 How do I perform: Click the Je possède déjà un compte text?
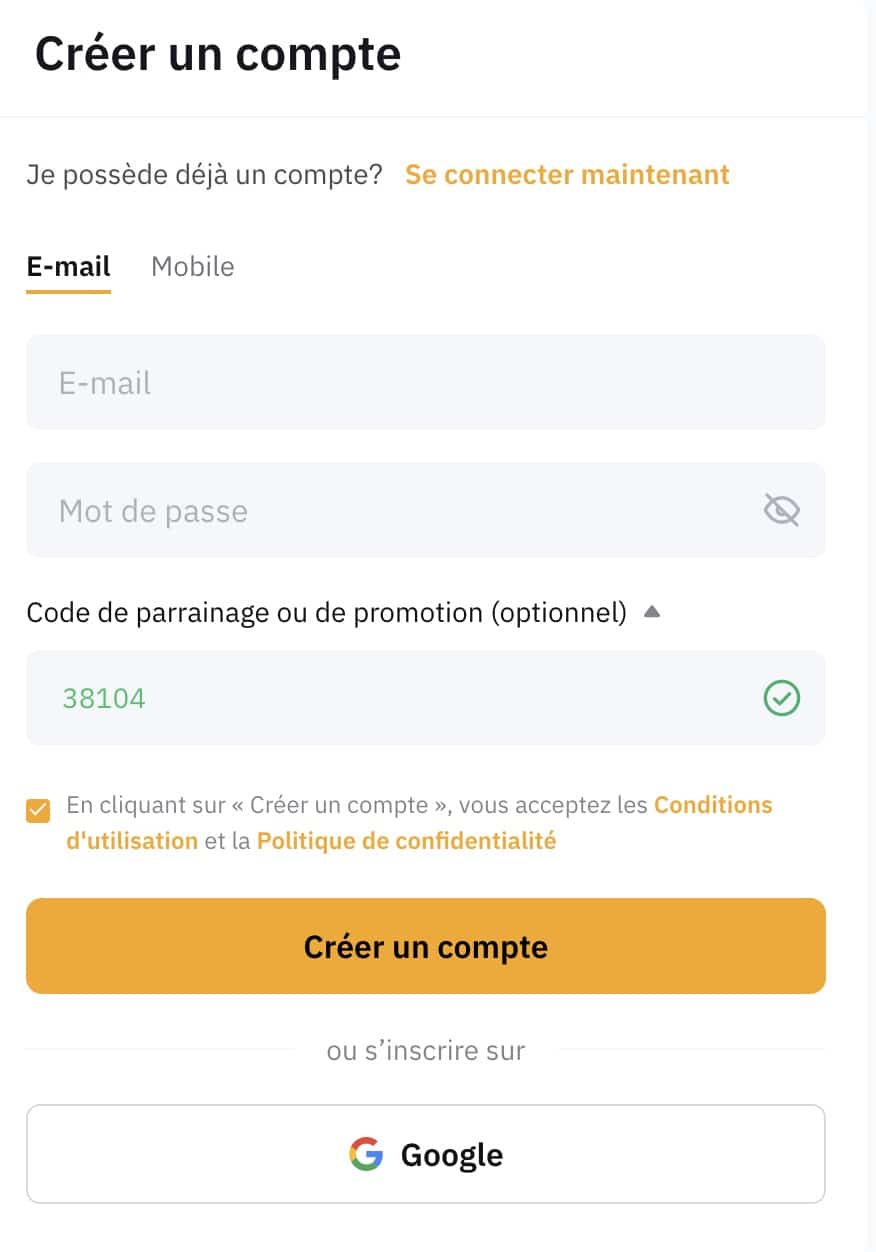pyautogui.click(x=204, y=175)
